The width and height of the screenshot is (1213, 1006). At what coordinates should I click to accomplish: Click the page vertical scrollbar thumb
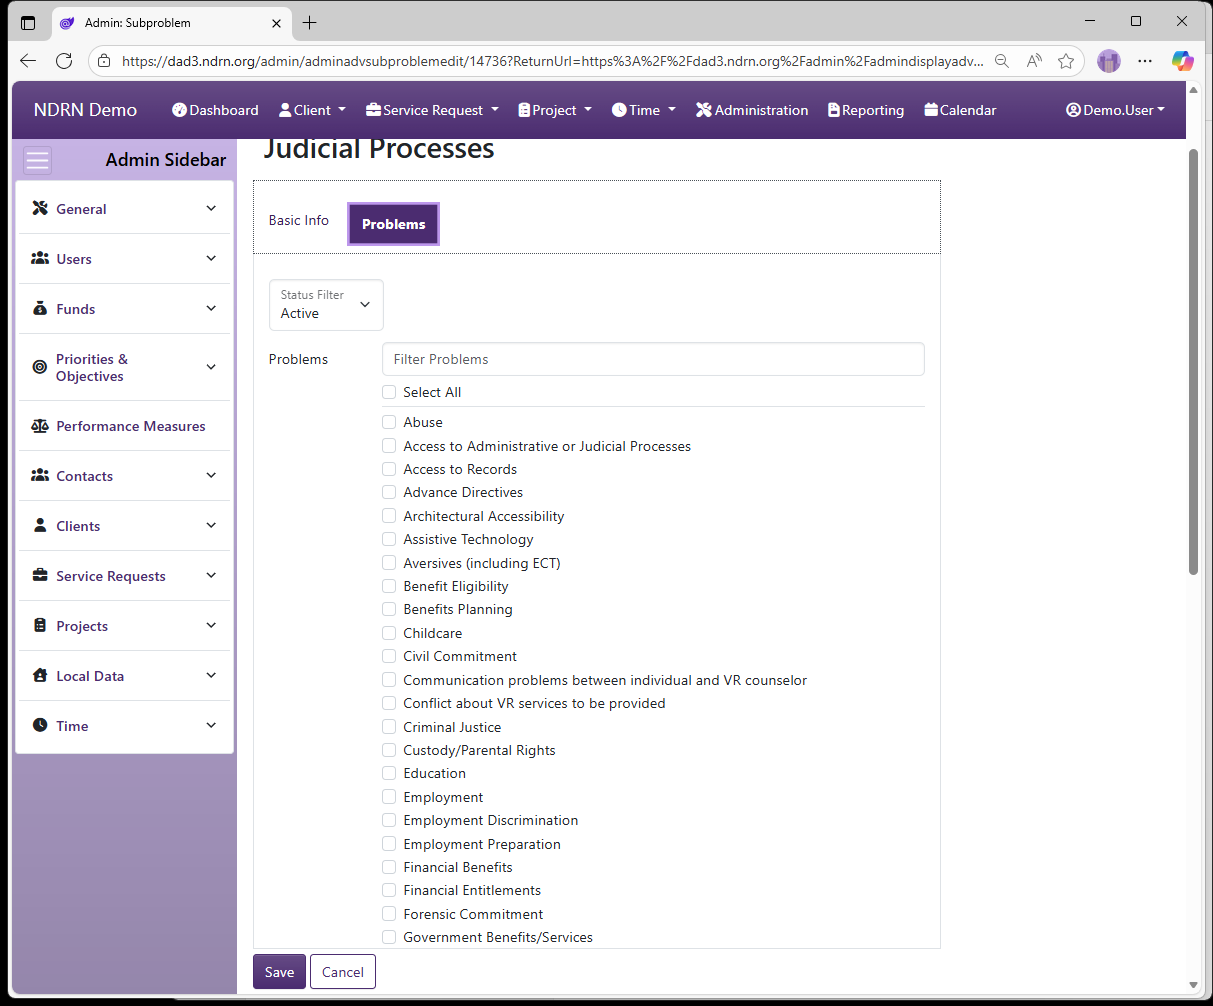(x=1193, y=362)
